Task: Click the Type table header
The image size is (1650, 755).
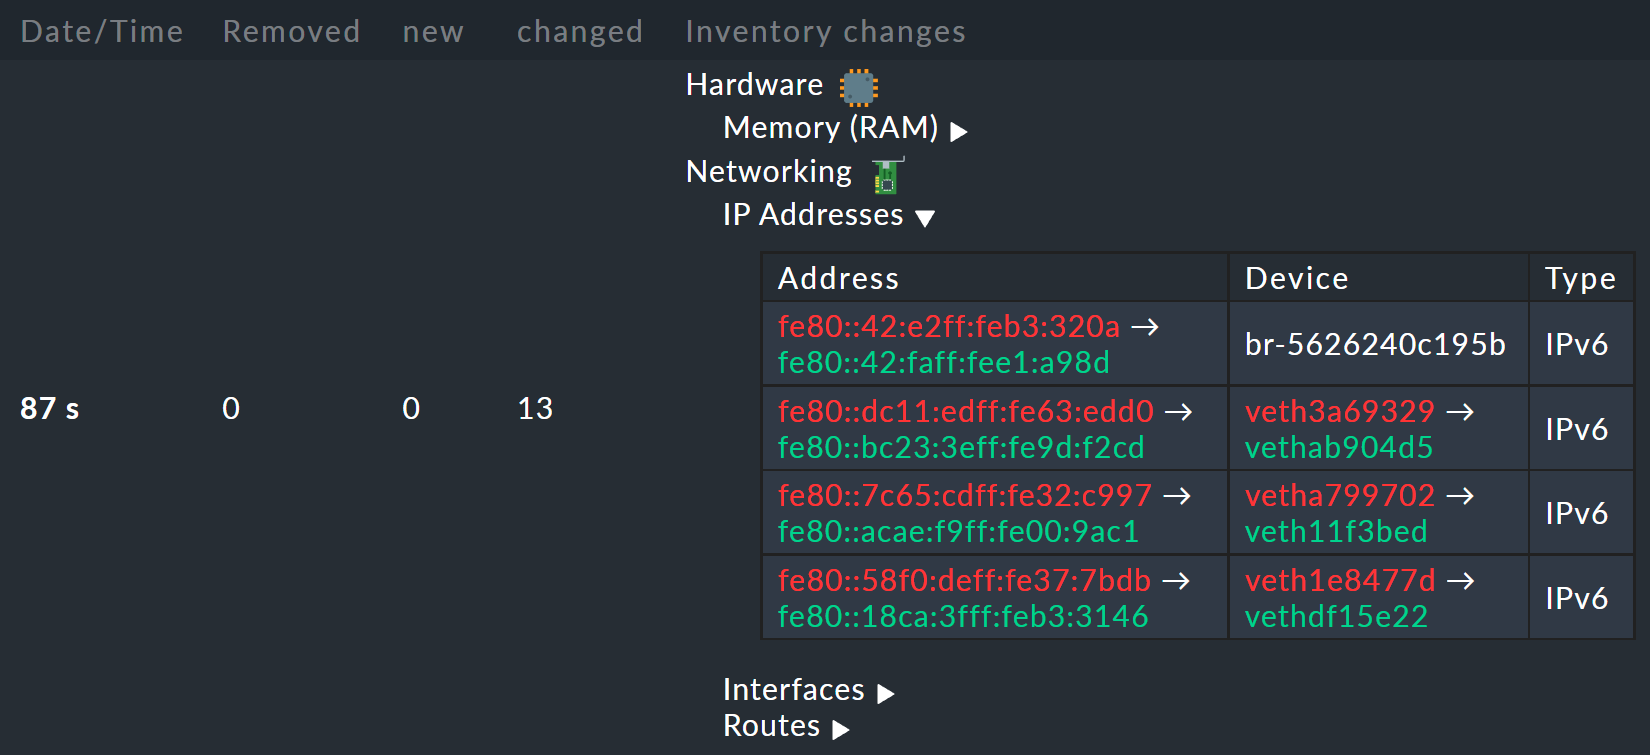Action: point(1580,278)
